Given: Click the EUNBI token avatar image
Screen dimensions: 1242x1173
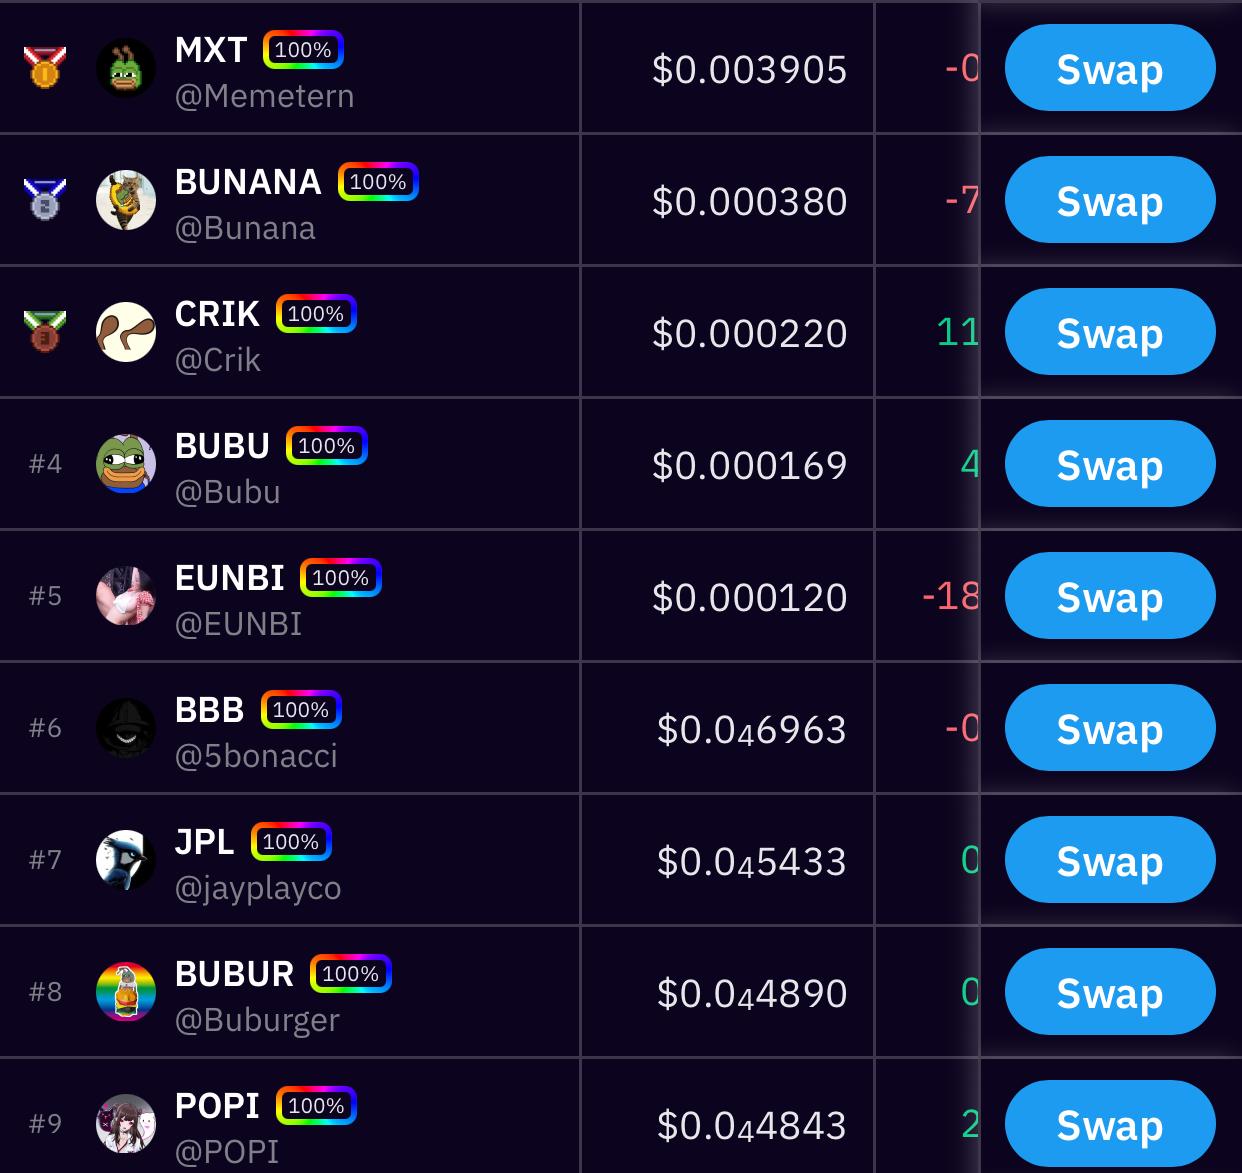Looking at the screenshot, I should (126, 596).
